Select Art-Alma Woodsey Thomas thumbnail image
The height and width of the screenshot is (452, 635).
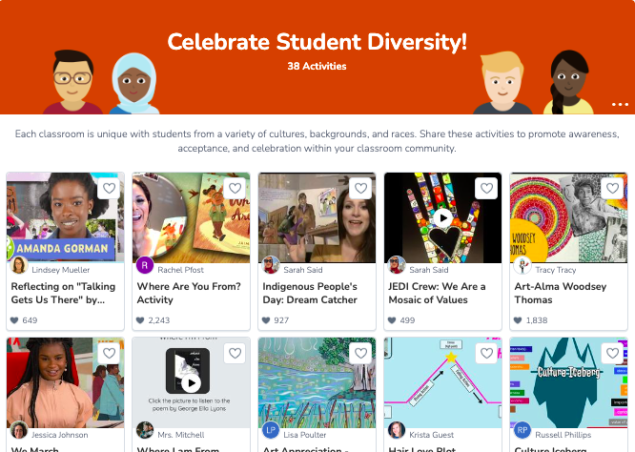point(569,218)
